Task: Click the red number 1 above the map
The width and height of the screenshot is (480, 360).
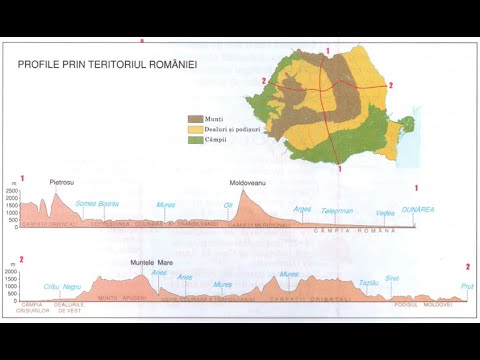Action: pyautogui.click(x=328, y=51)
